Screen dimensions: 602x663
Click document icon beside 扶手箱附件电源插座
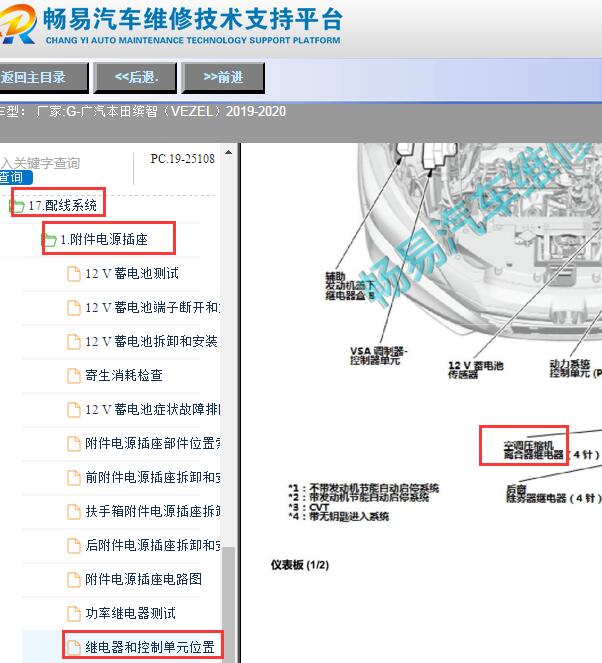[74, 512]
